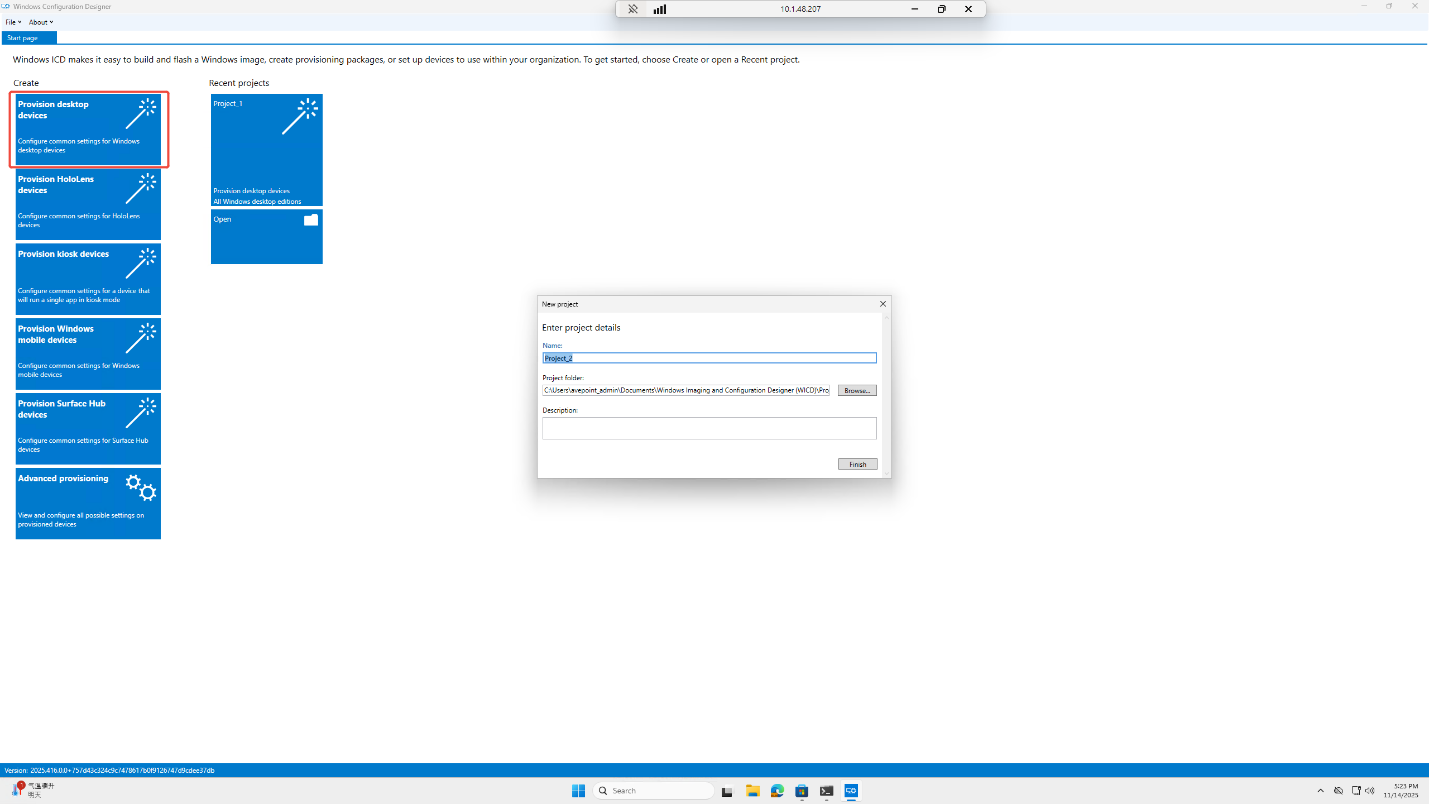1429x804 pixels.
Task: Close the New project dialog
Action: [x=882, y=304]
